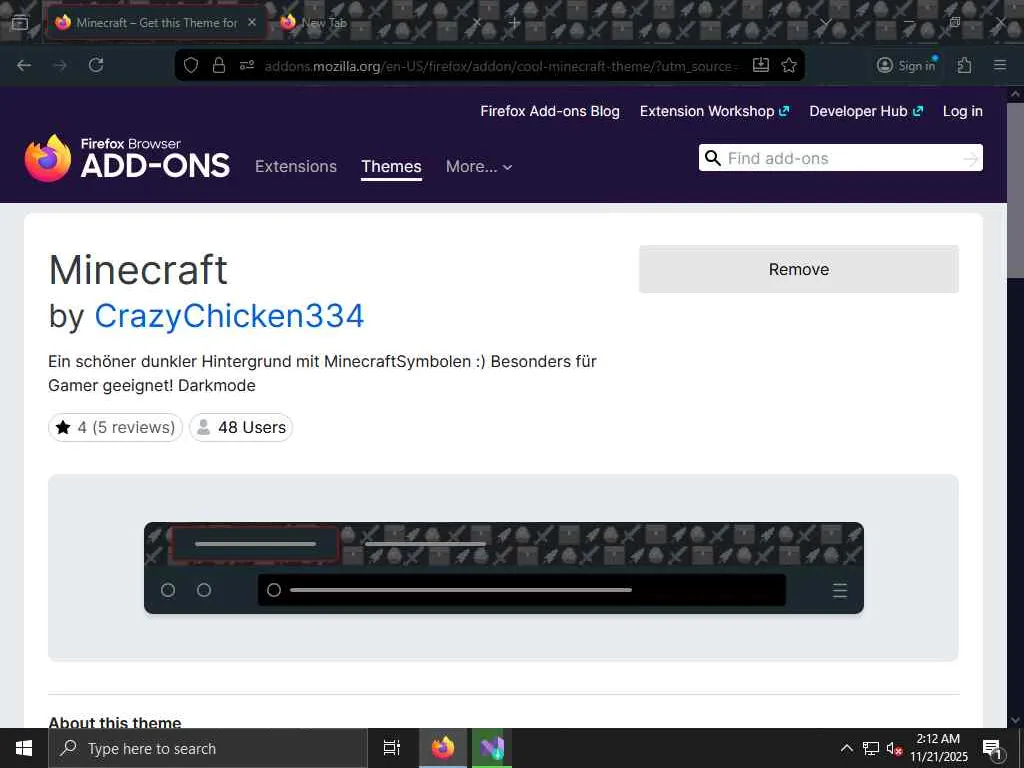Click the muted volume tray icon
This screenshot has height=768, width=1024.
[x=894, y=748]
